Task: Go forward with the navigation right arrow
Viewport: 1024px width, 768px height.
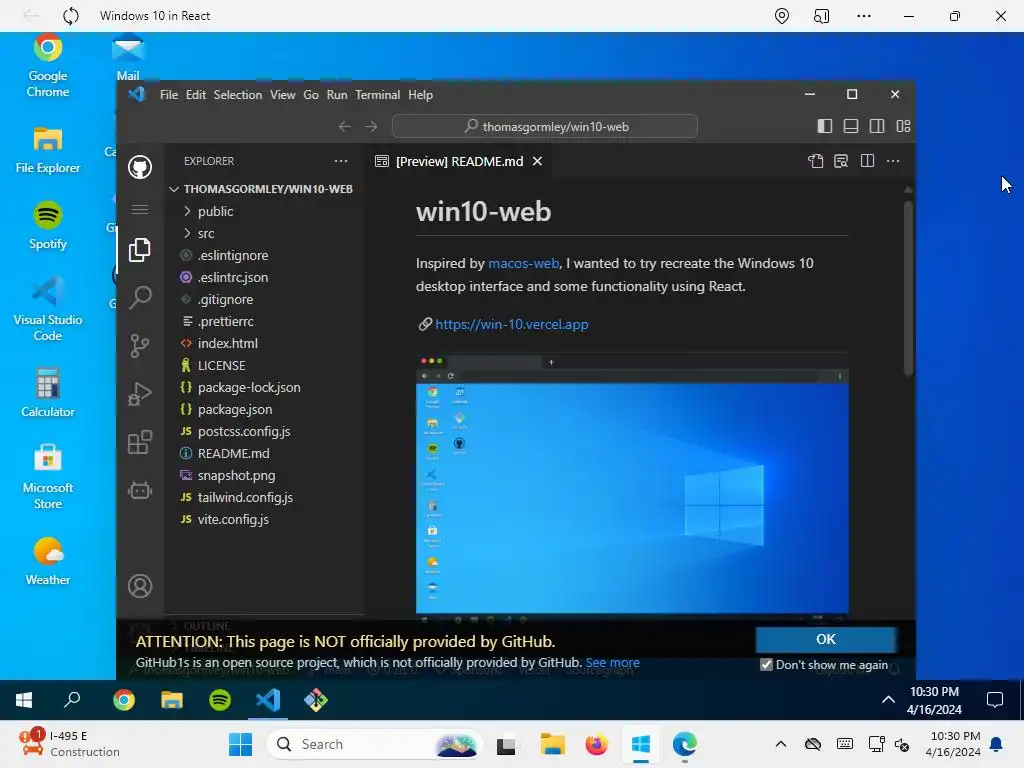Action: coord(371,126)
